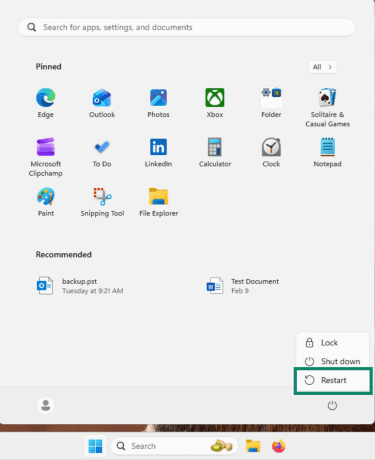This screenshot has width=375, height=460.
Task: Click the Start menu search field
Action: click(x=187, y=27)
